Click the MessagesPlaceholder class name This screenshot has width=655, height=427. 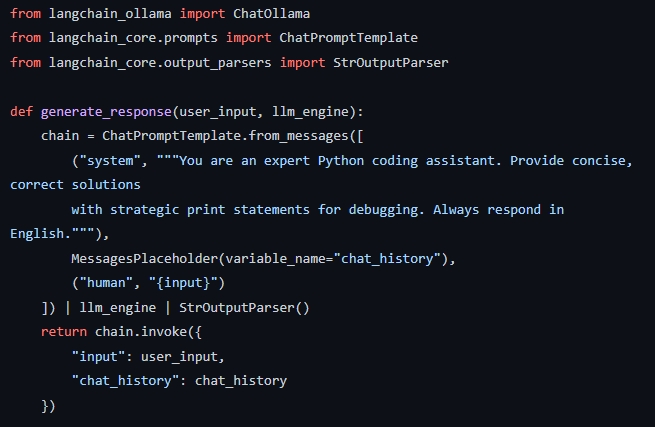(x=145, y=259)
